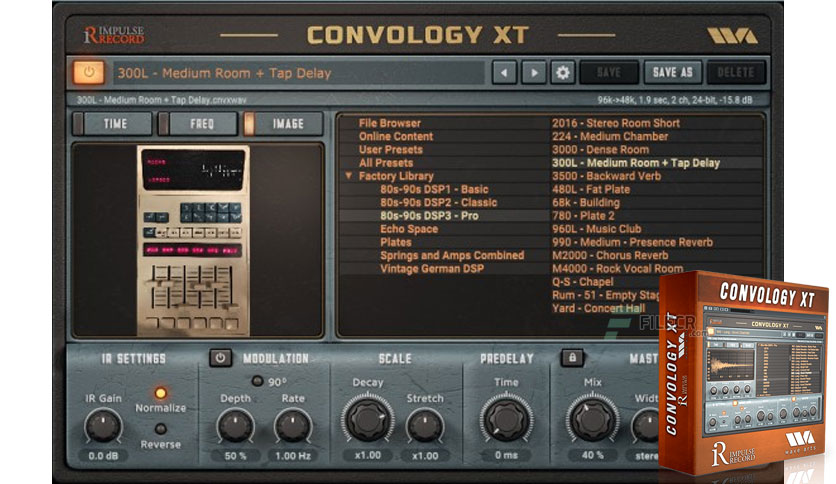Click the preset name display field
Screen dimensions: 836x484
[299, 73]
